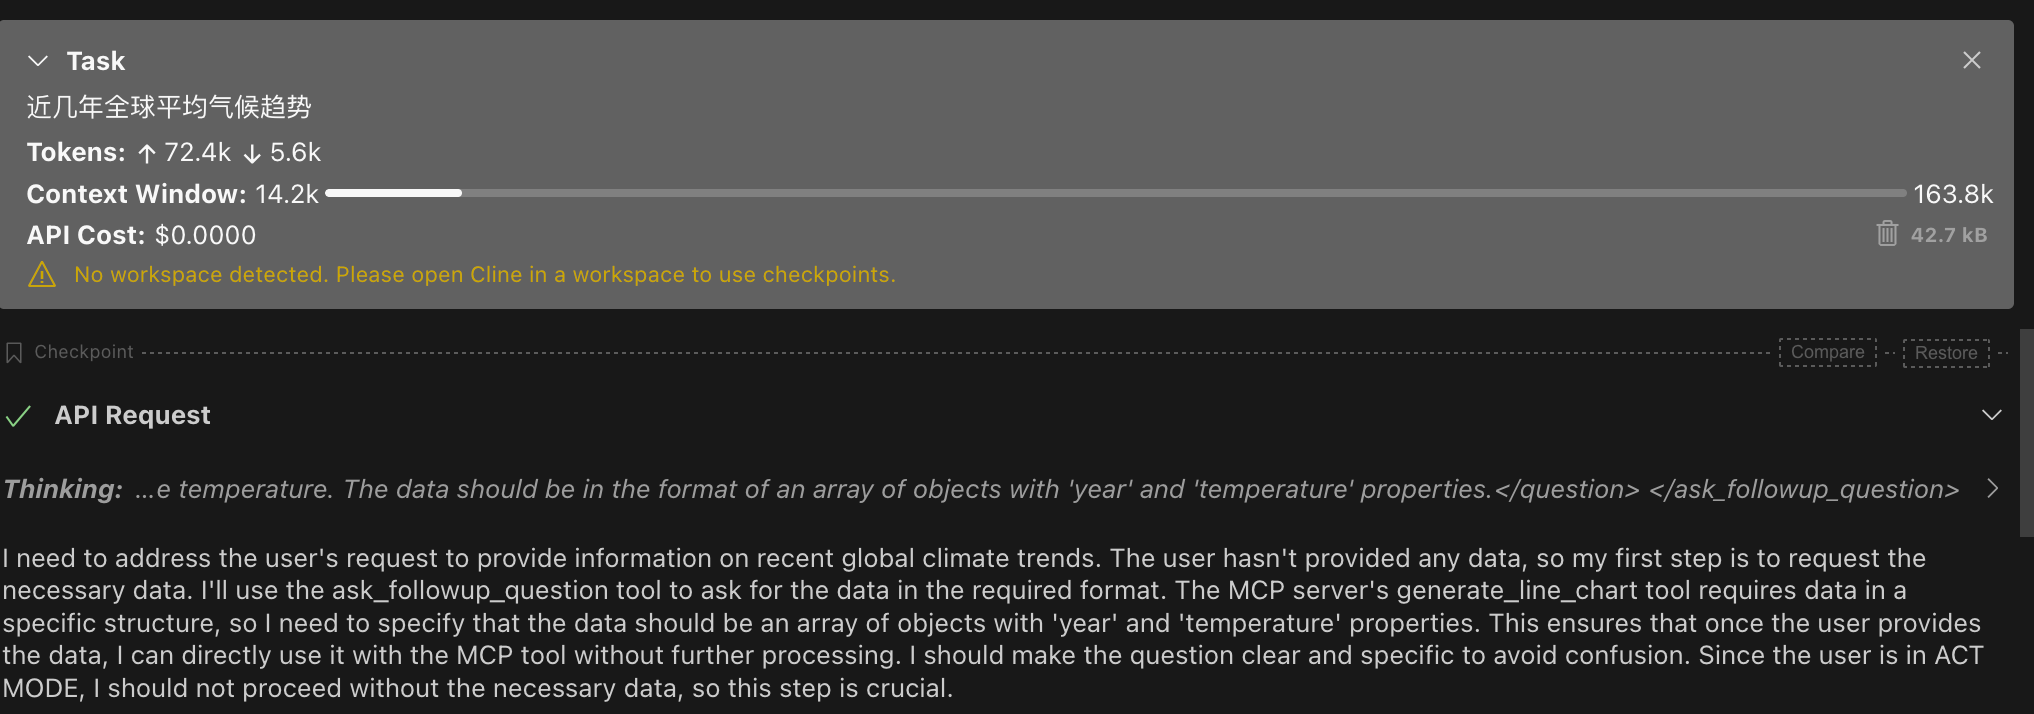The height and width of the screenshot is (714, 2034).
Task: Delete task using the trash icon
Action: pyautogui.click(x=1887, y=234)
